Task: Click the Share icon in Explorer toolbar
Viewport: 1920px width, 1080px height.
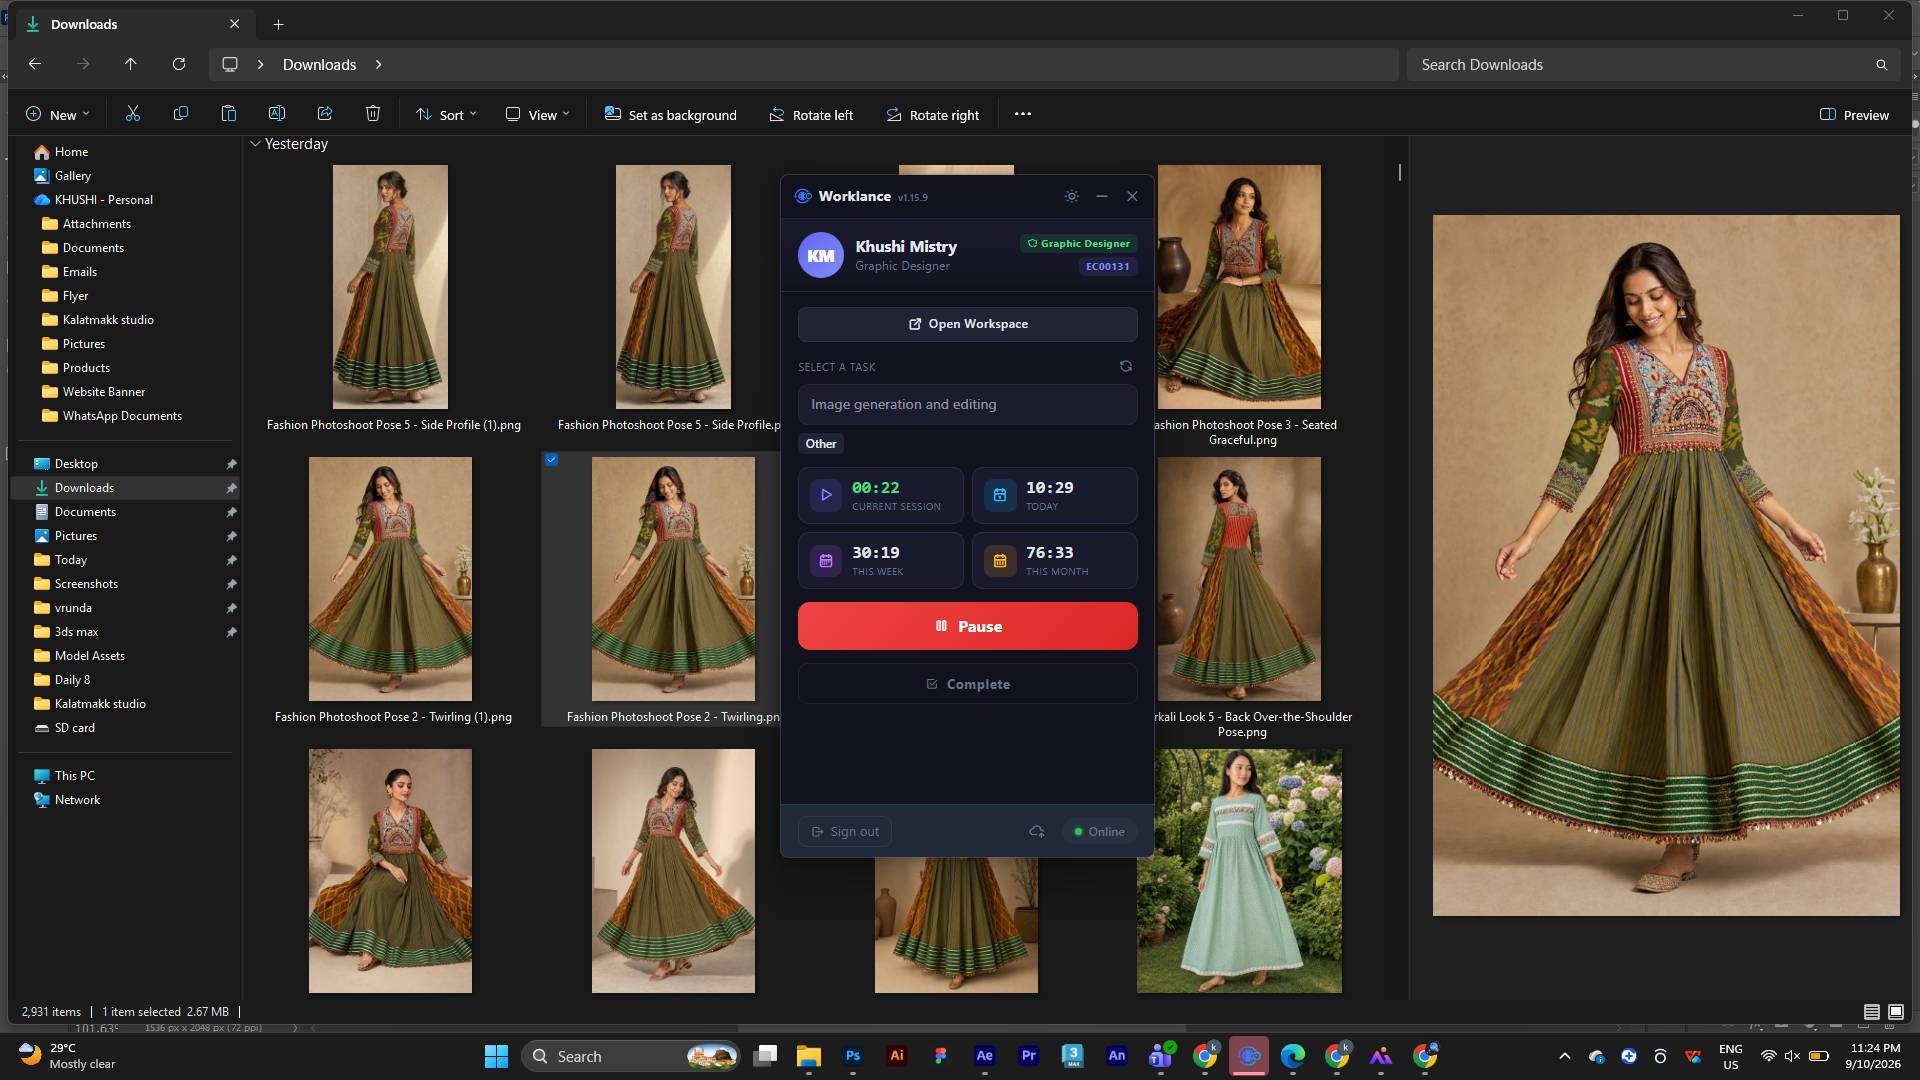Action: coord(325,114)
